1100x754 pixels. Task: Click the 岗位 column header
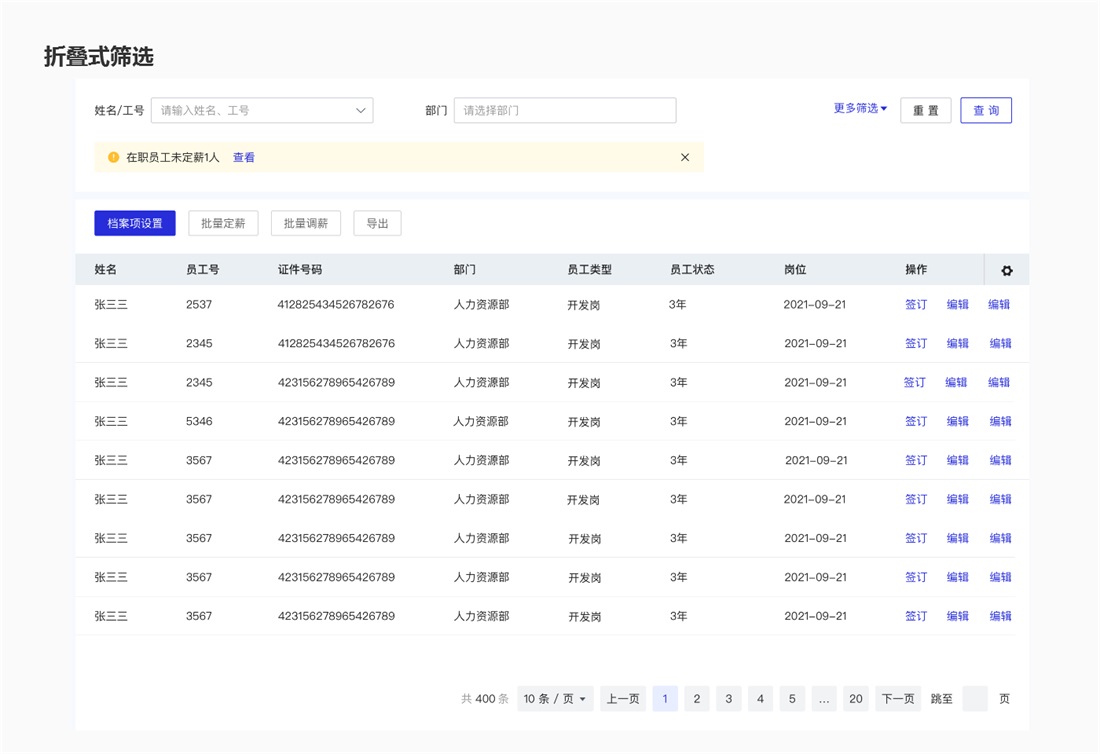(x=795, y=269)
